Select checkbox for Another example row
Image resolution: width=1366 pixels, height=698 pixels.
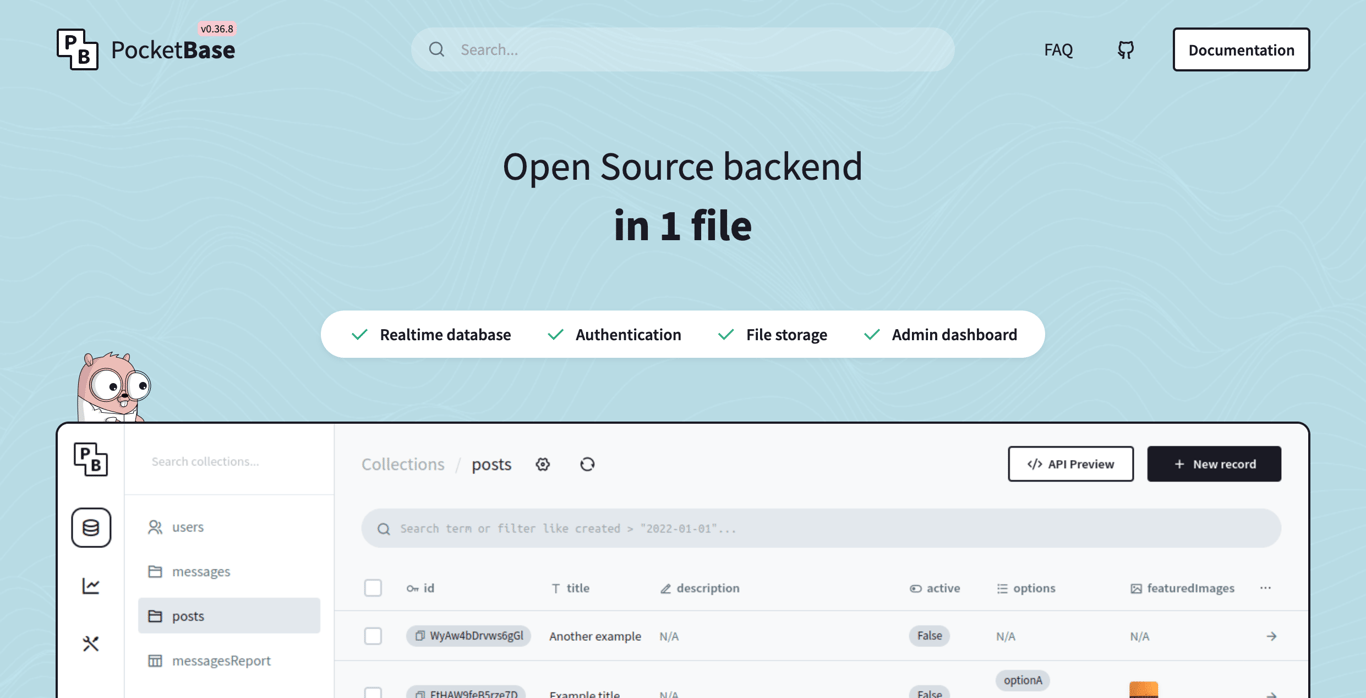click(x=373, y=636)
